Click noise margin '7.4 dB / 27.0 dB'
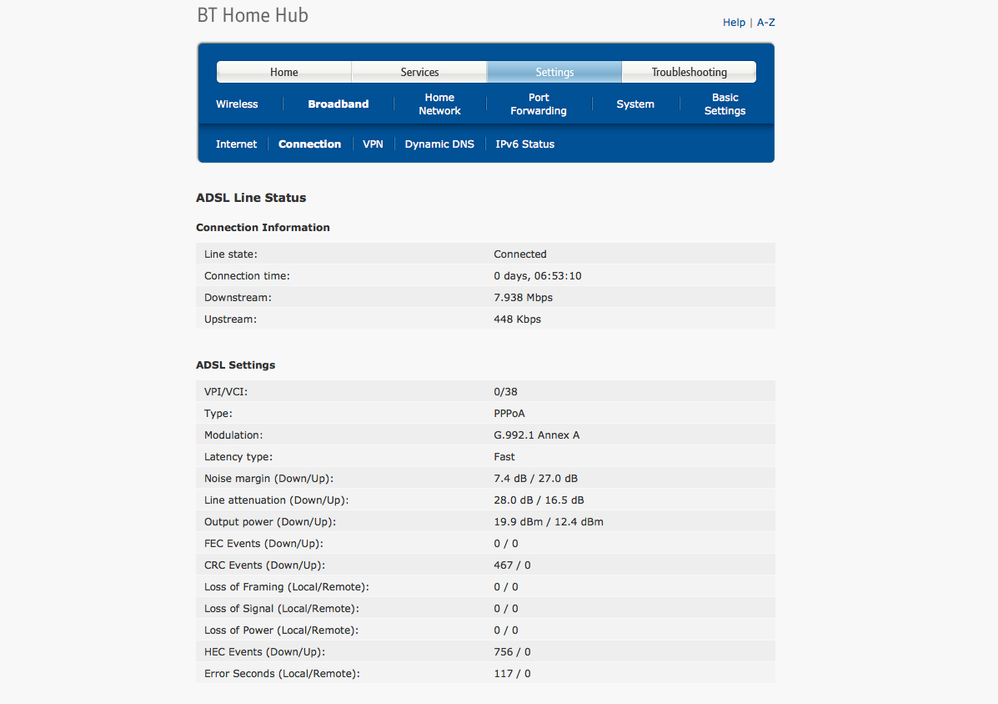998x704 pixels. [x=536, y=478]
